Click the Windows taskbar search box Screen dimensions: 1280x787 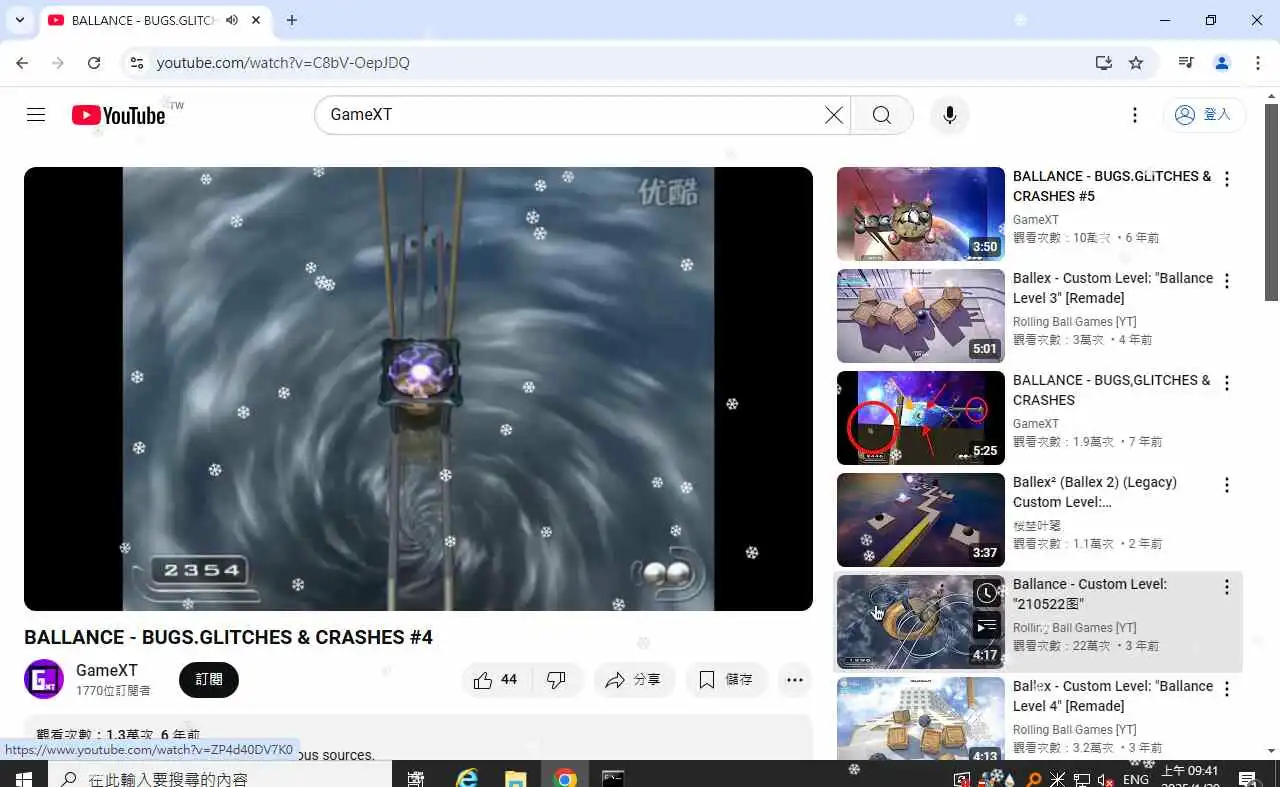[220, 777]
